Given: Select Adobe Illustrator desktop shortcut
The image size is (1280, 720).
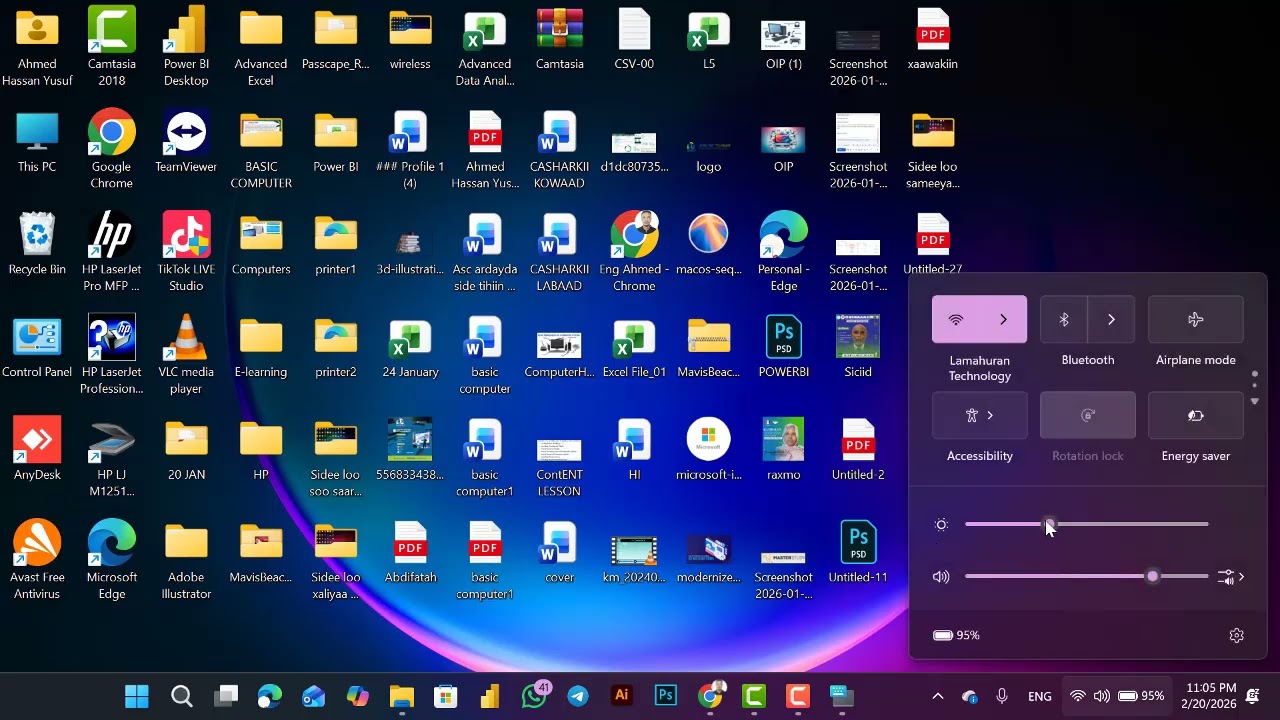Looking at the screenshot, I should tap(186, 560).
